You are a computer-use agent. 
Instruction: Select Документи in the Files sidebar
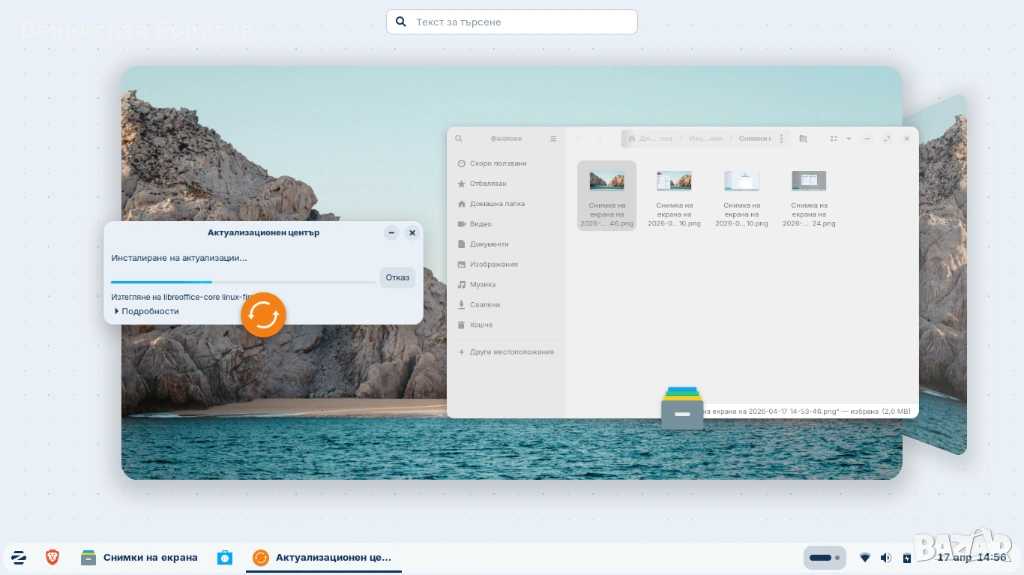click(x=489, y=244)
